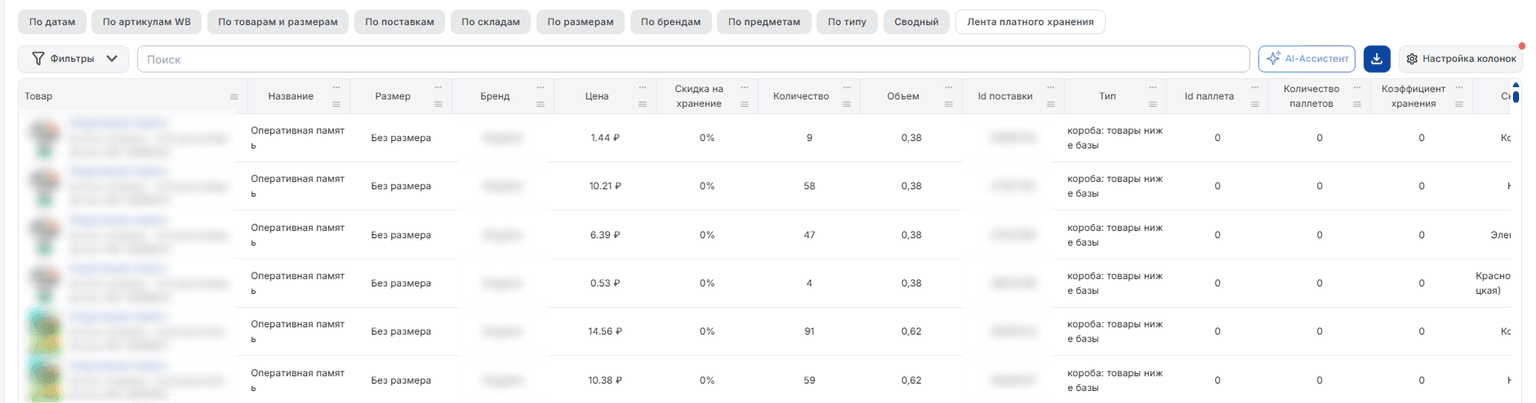Open hamburger menu on Коэффициент хранения column
The image size is (1536, 403).
pyautogui.click(x=1458, y=104)
